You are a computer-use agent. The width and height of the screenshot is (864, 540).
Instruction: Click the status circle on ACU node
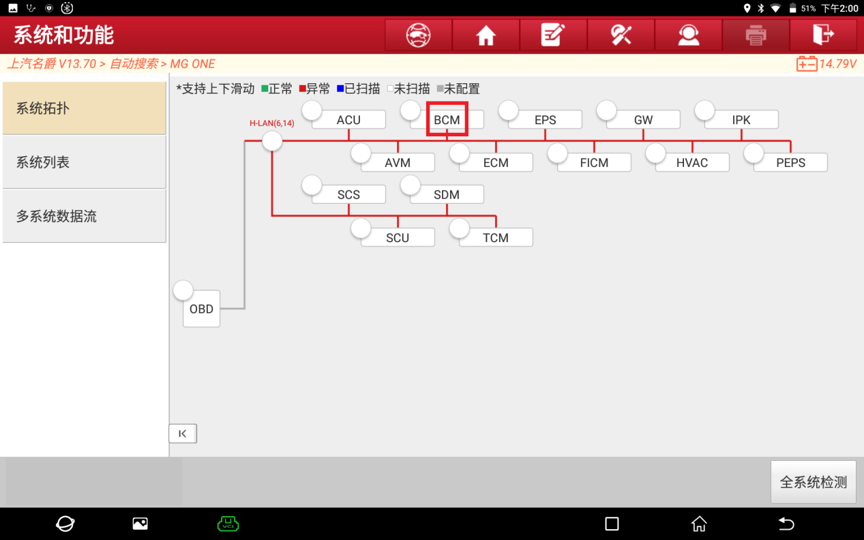(311, 110)
